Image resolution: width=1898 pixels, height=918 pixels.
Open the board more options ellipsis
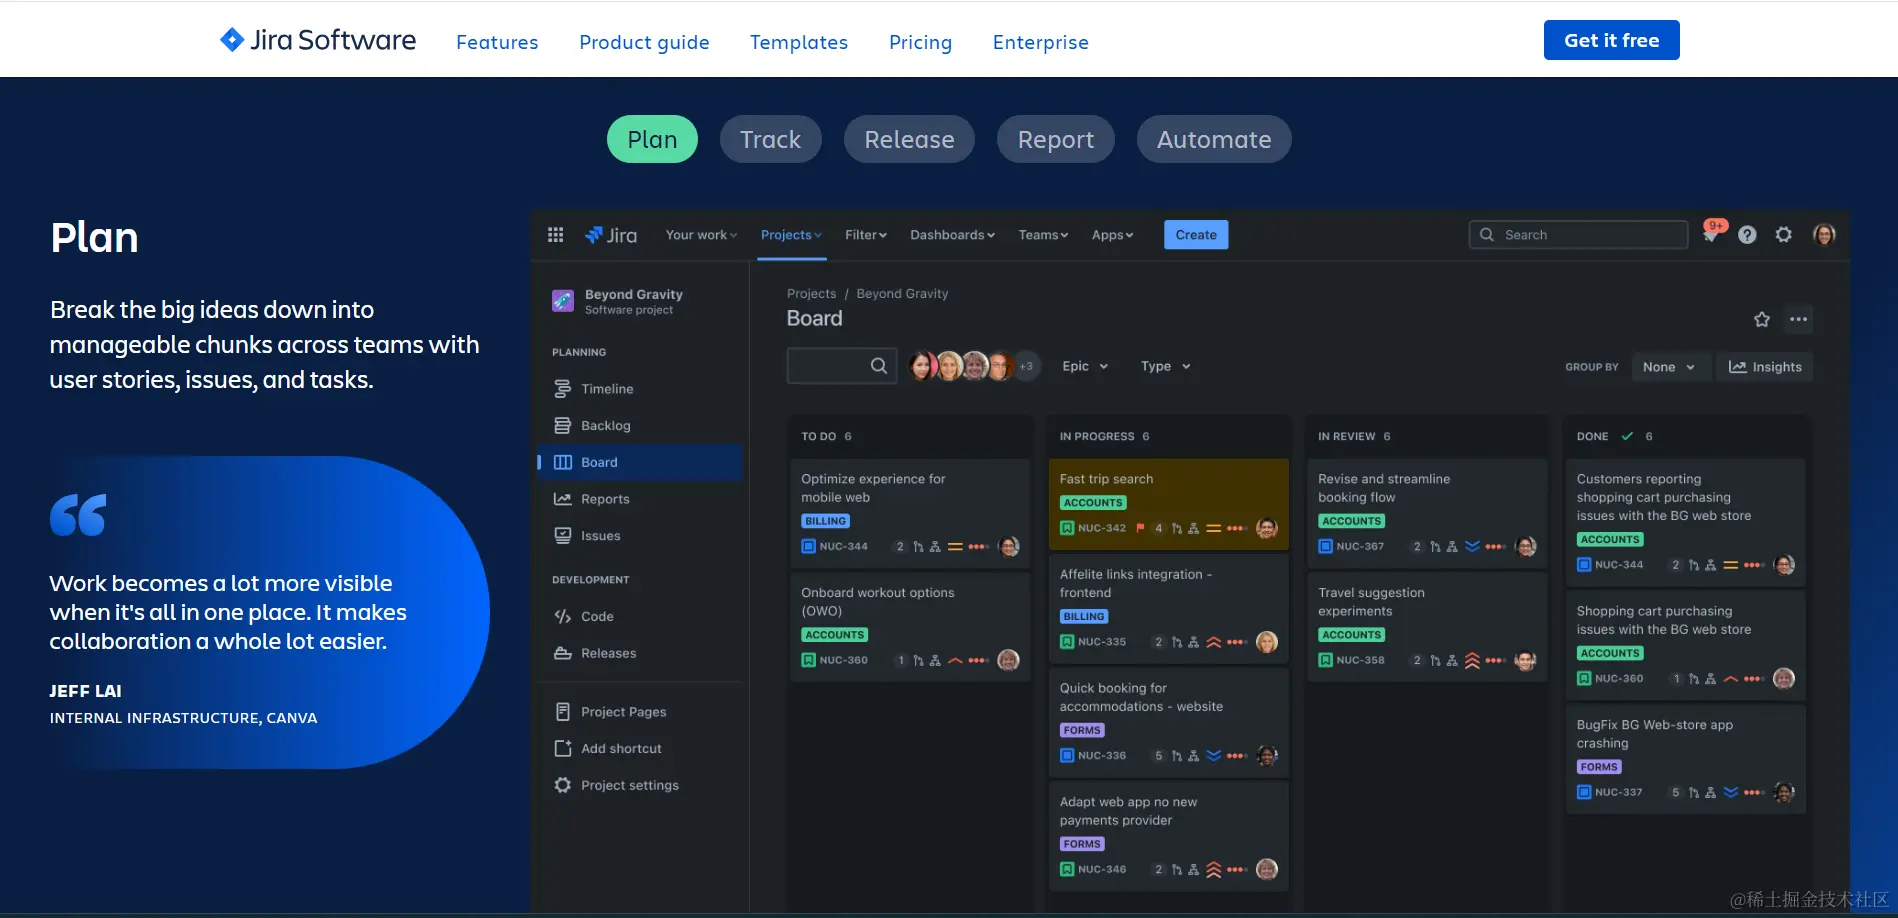coord(1799,319)
